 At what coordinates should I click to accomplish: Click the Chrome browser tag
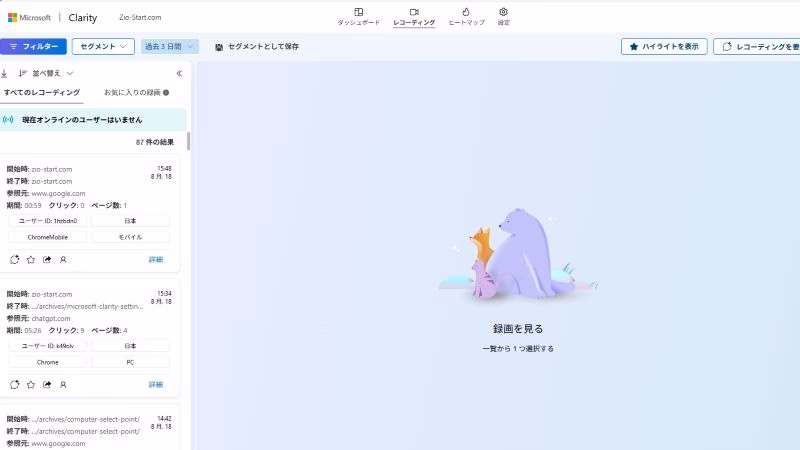(x=47, y=362)
